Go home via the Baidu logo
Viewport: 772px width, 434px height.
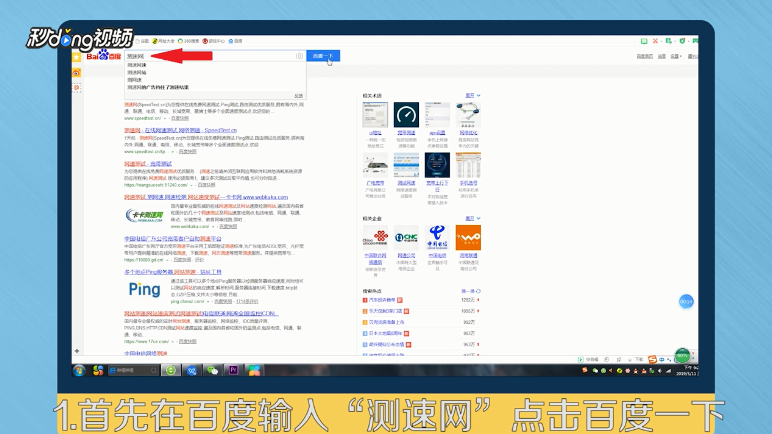click(x=103, y=56)
